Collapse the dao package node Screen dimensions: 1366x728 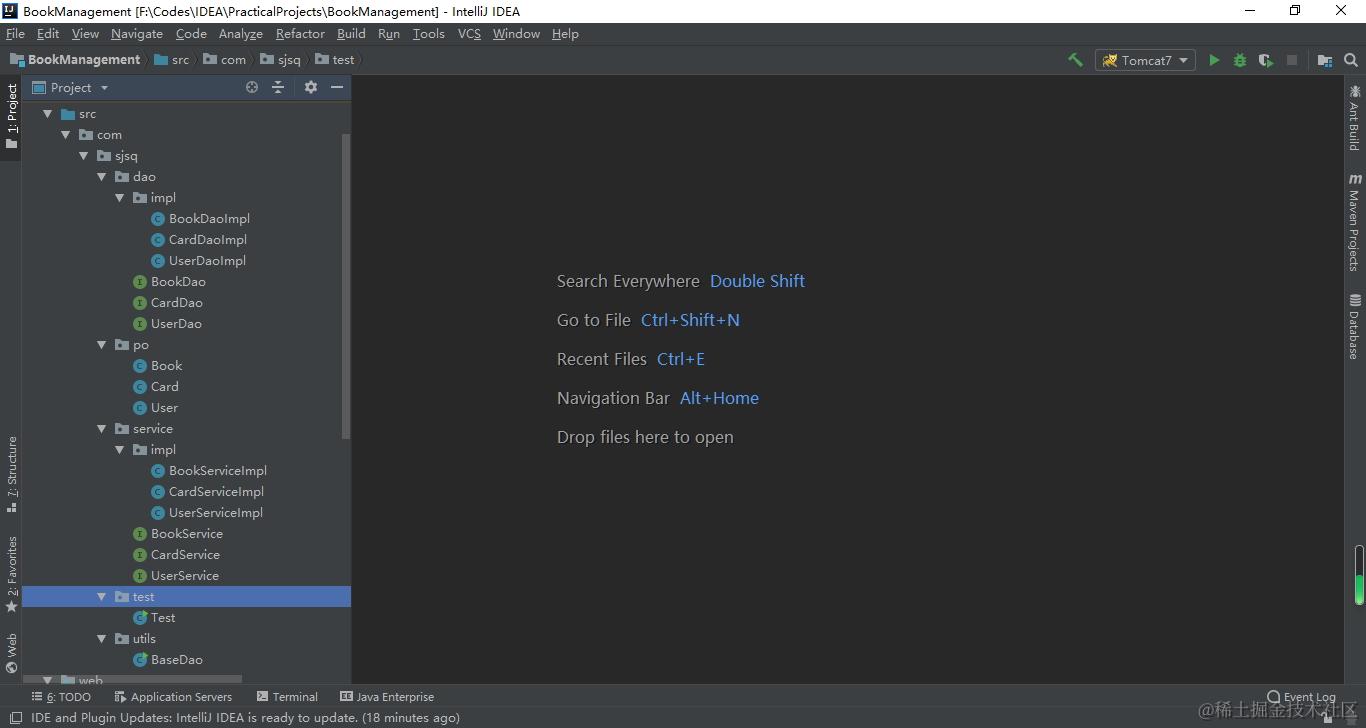(101, 177)
